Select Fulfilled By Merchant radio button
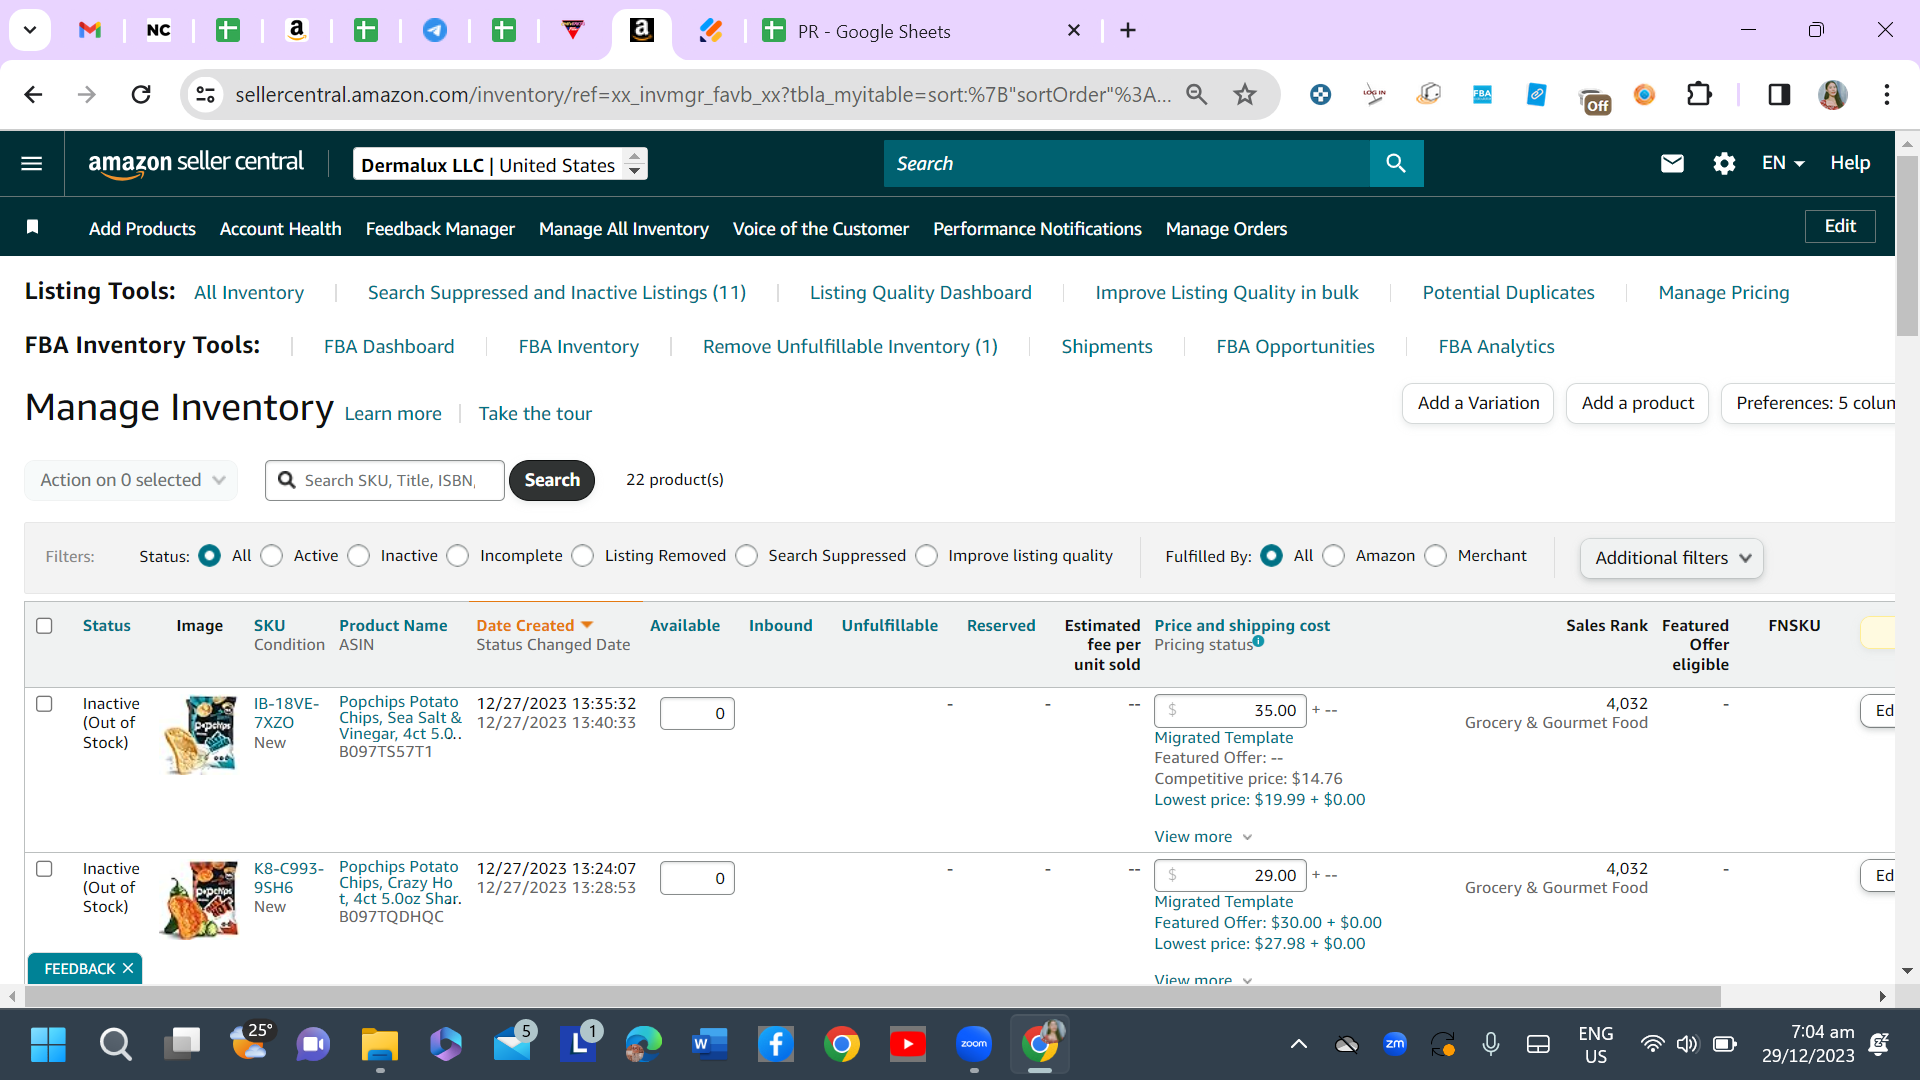The image size is (1920, 1080). [x=1436, y=556]
